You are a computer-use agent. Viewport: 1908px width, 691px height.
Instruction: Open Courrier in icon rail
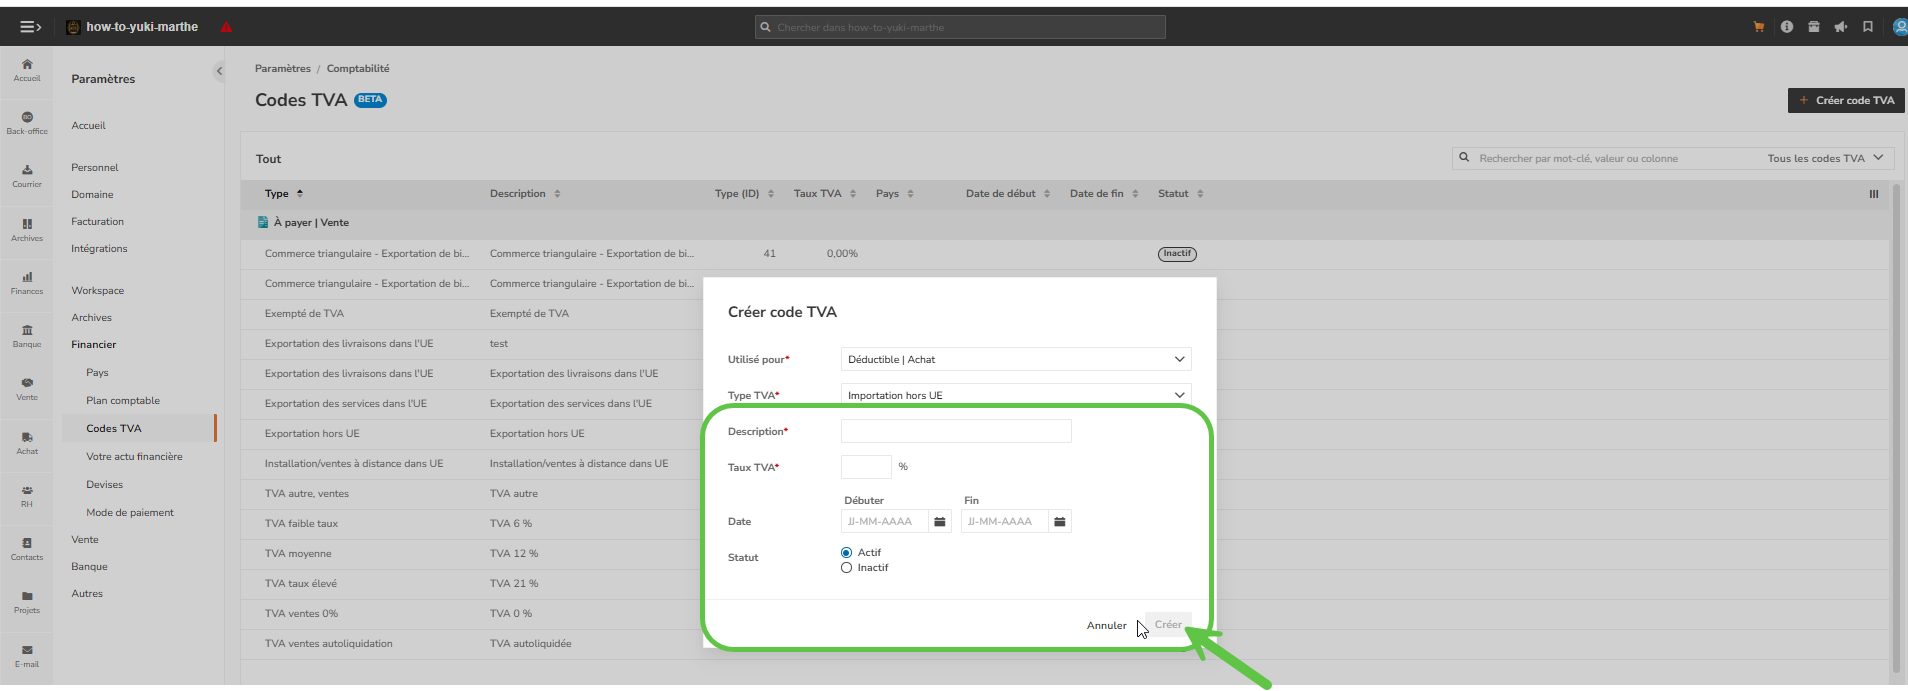pos(27,176)
